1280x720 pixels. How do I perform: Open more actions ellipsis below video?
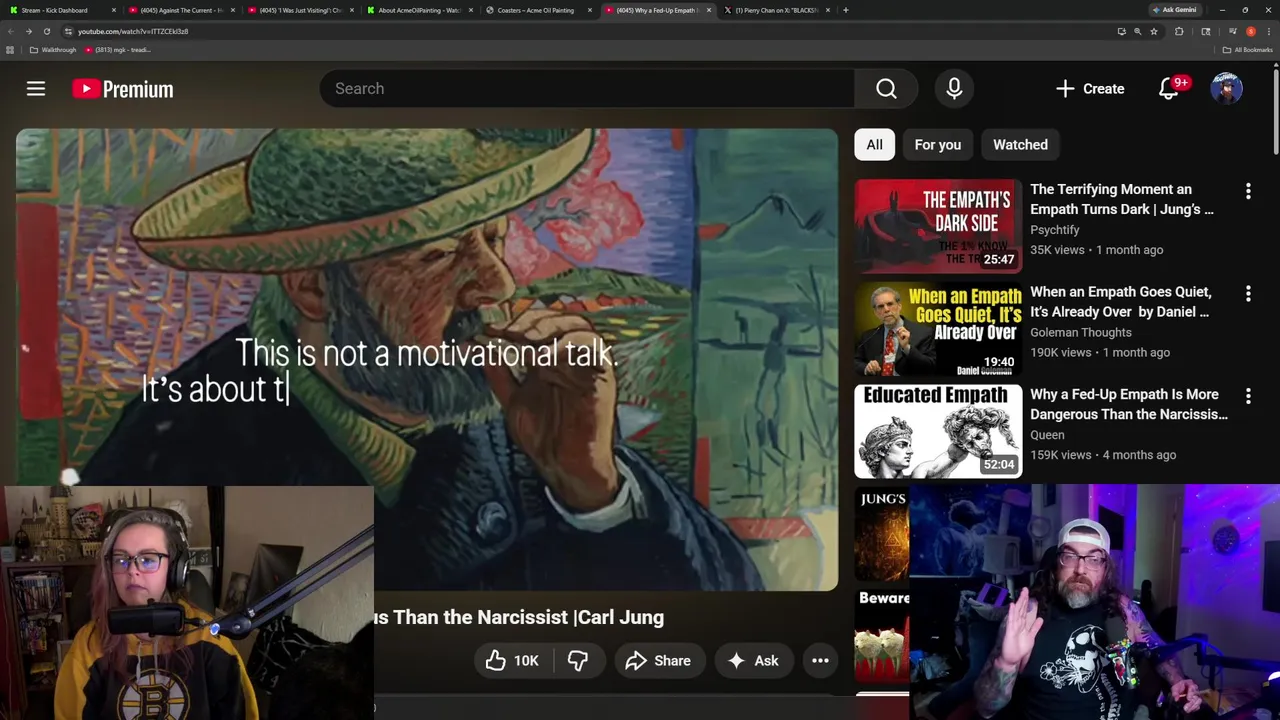820,661
